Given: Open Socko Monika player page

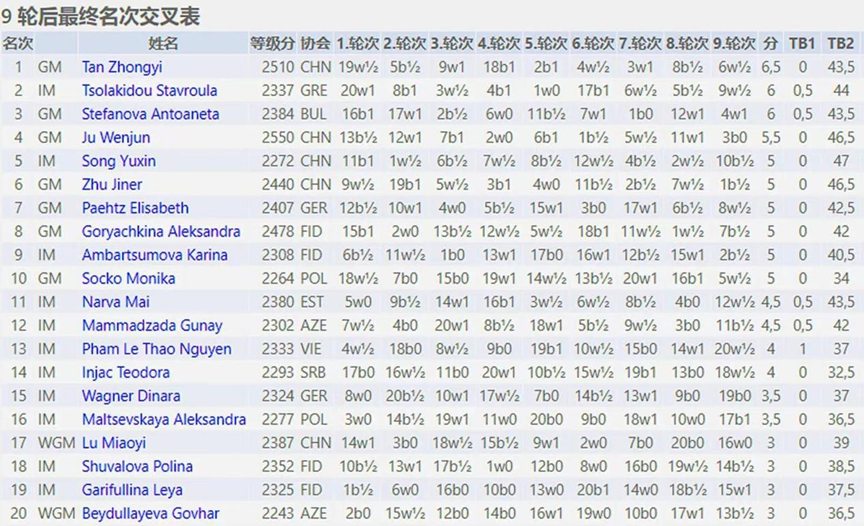Looking at the screenshot, I should [128, 279].
